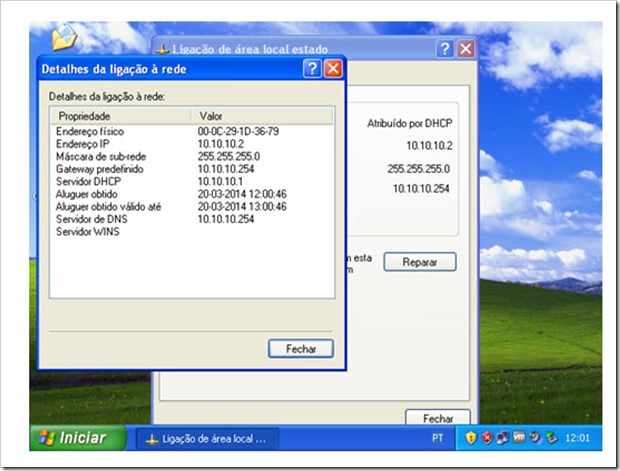620x471 pixels.
Task: Click the Reparar button
Action: click(x=420, y=262)
